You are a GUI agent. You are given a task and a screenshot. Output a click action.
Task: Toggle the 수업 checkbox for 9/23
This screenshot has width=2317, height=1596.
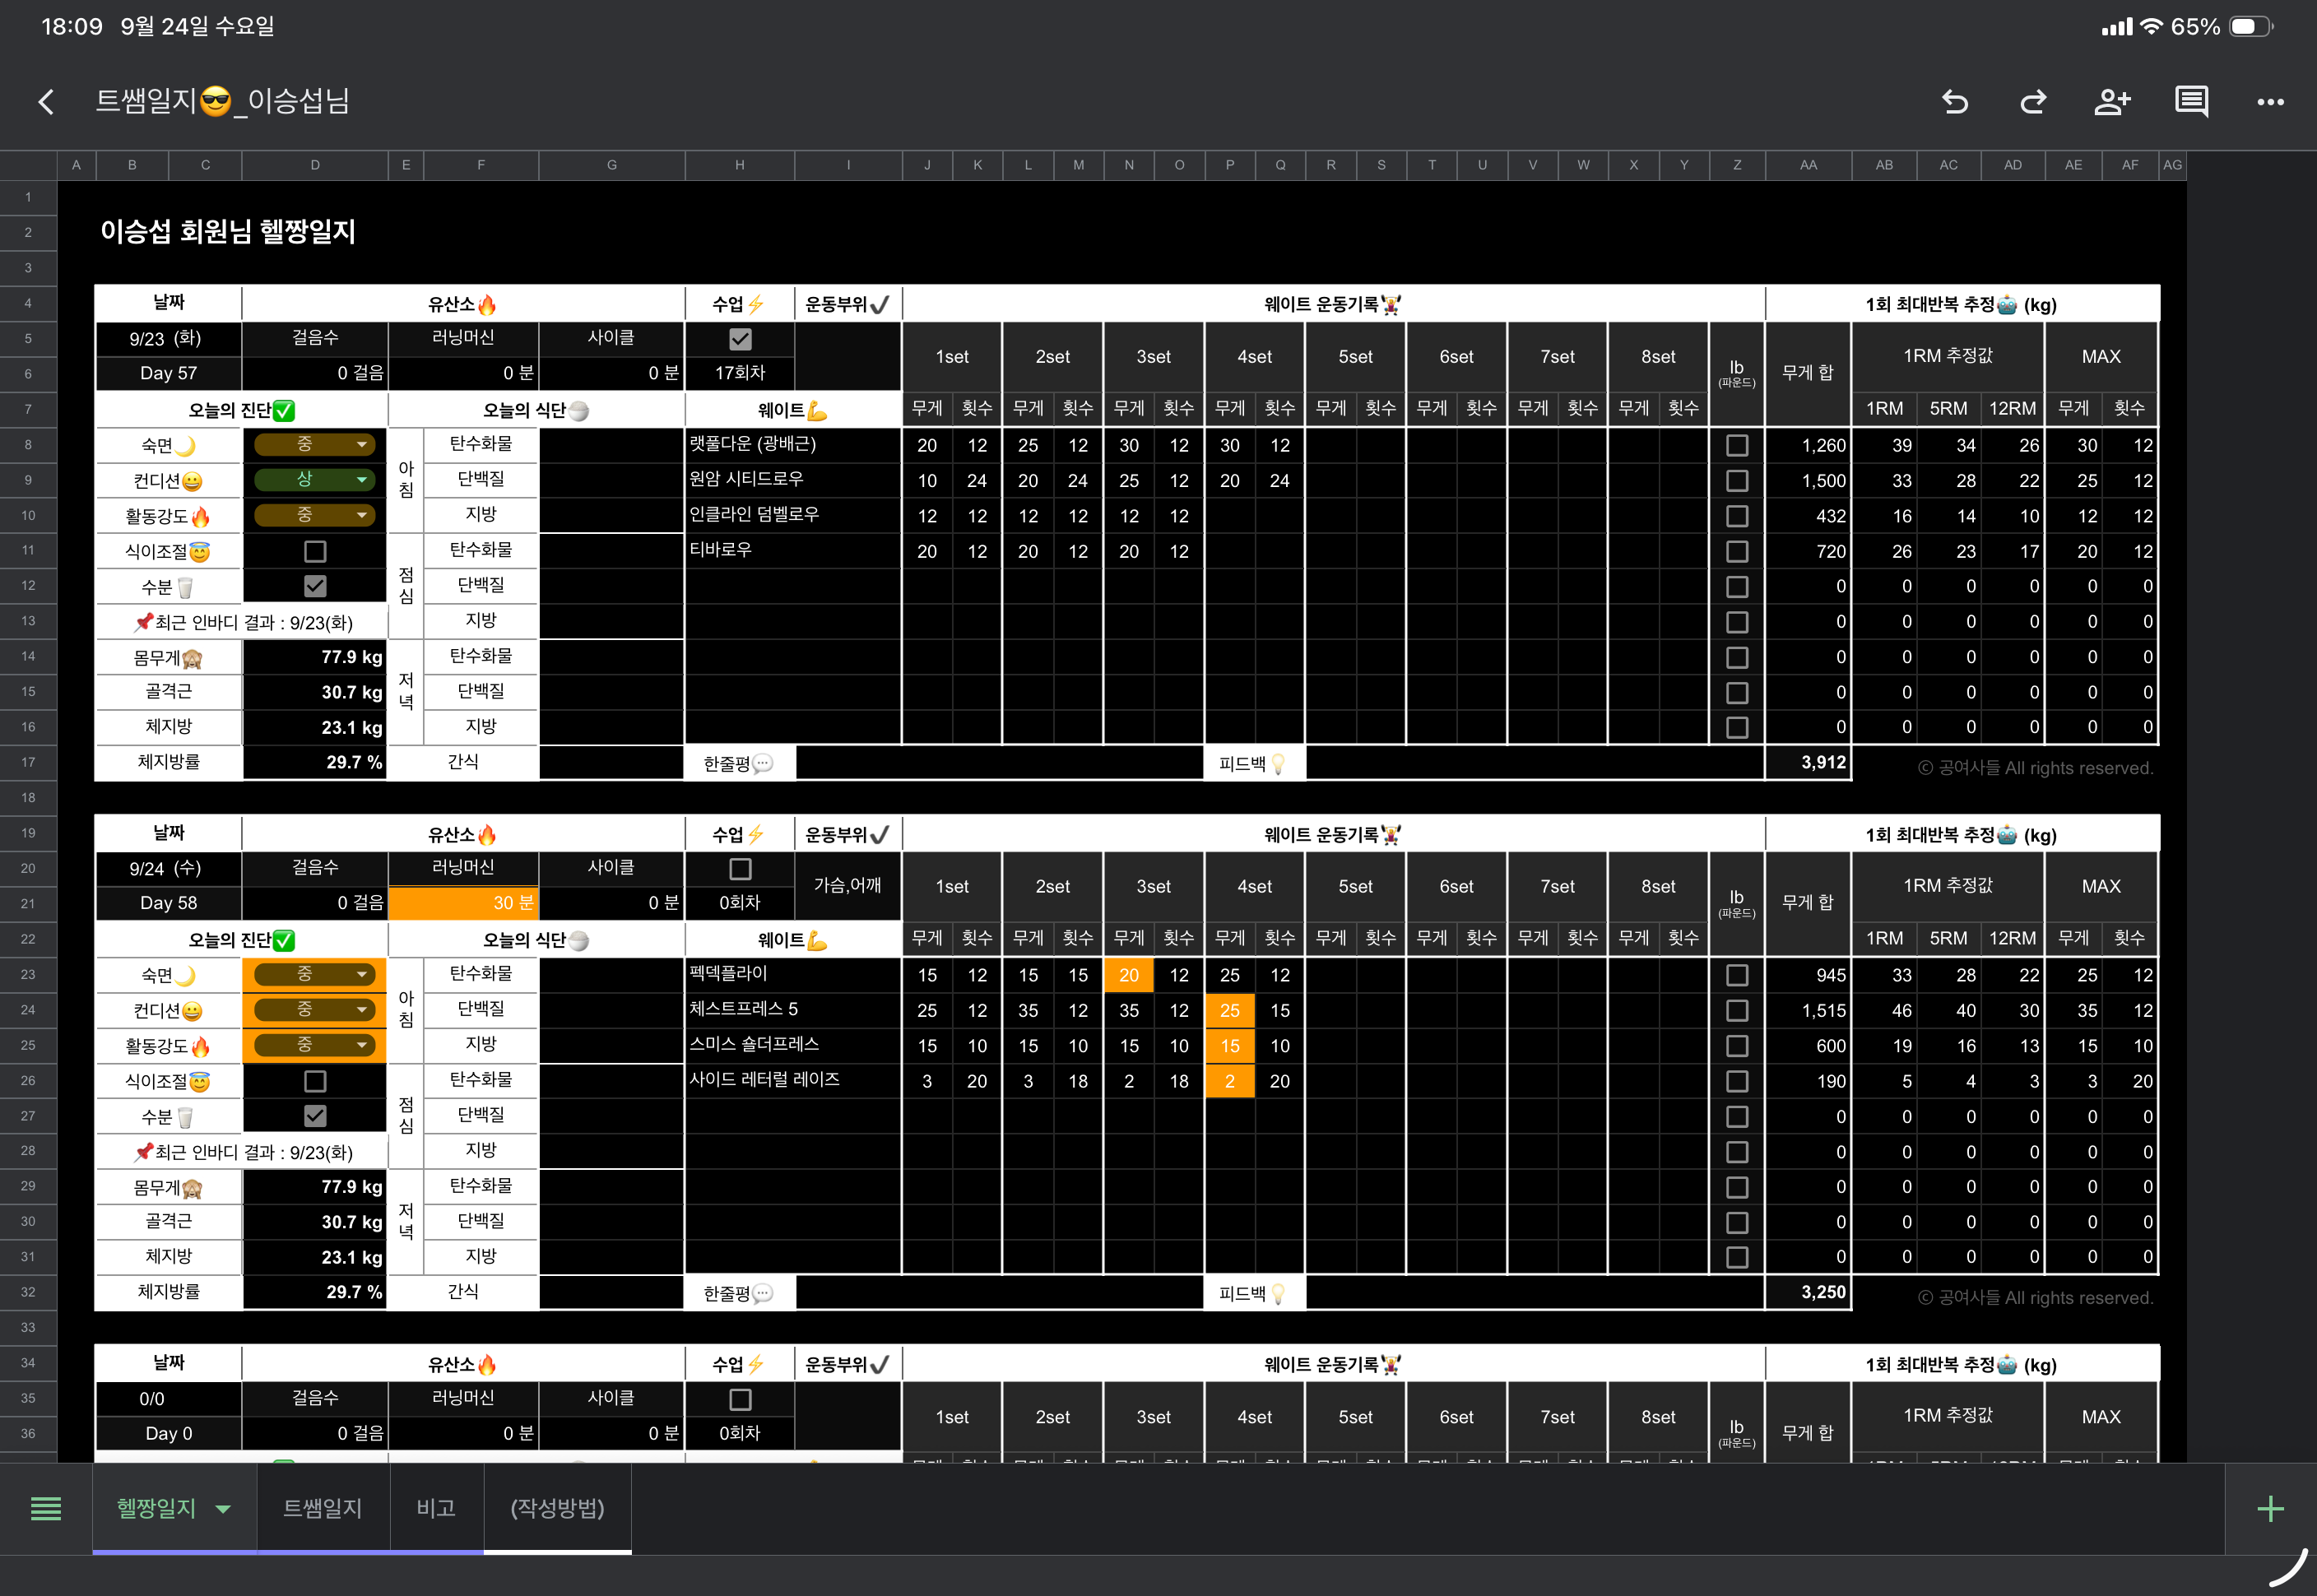740,339
